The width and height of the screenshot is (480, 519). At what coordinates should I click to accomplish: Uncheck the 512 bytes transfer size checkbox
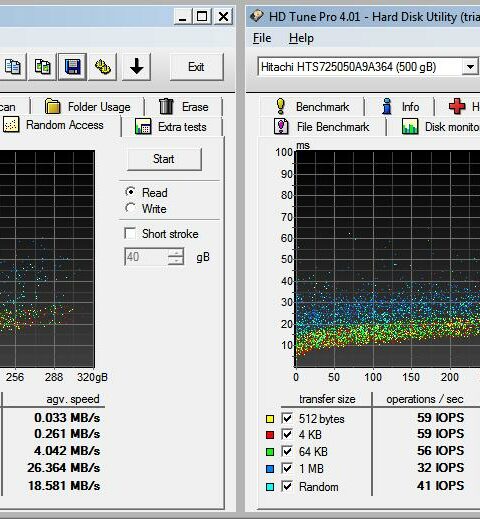pyautogui.click(x=287, y=418)
